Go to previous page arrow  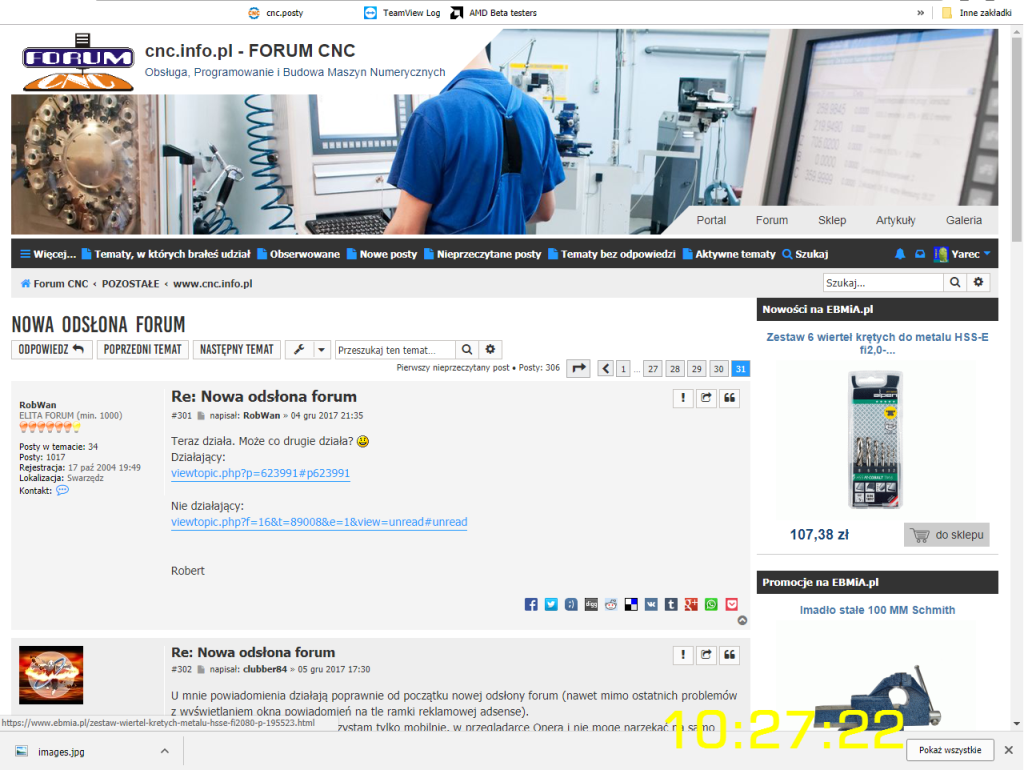[x=605, y=368]
